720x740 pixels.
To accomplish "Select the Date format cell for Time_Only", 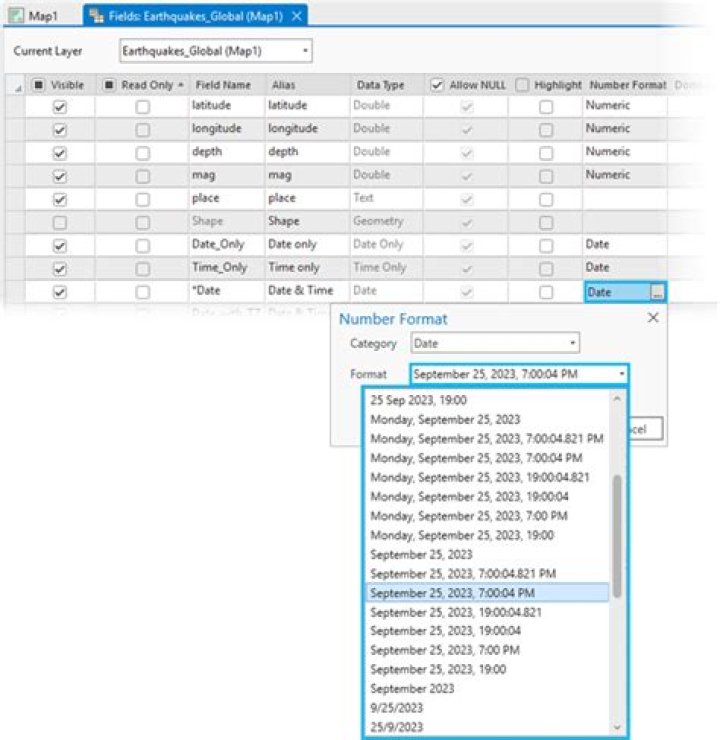I will coord(625,267).
